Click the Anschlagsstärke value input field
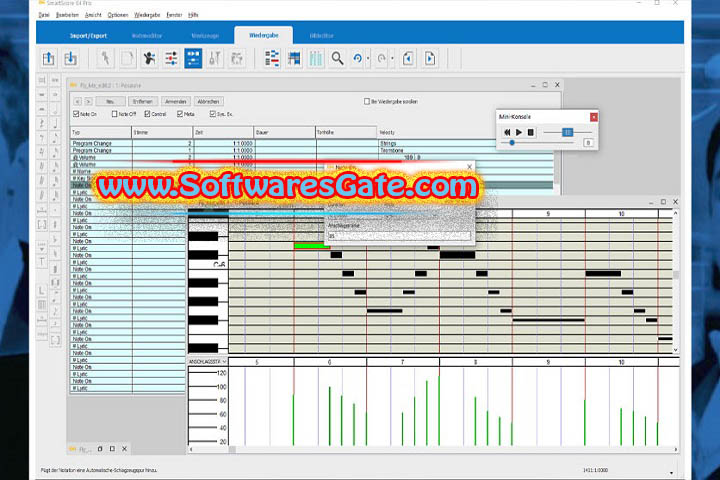The image size is (720, 480). [x=399, y=236]
